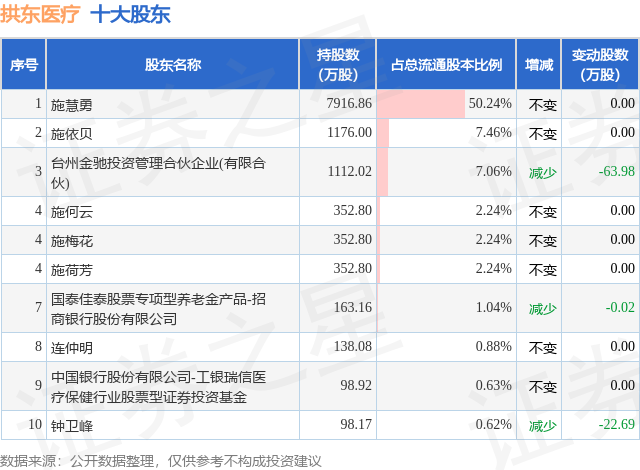
Task: Click the 变动股数(万股) column header
Action: pos(600,64)
